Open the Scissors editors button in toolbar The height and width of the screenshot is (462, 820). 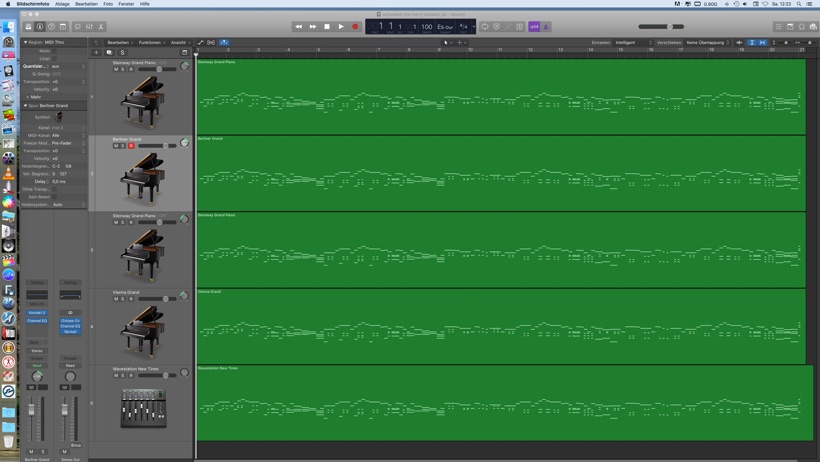[101, 27]
